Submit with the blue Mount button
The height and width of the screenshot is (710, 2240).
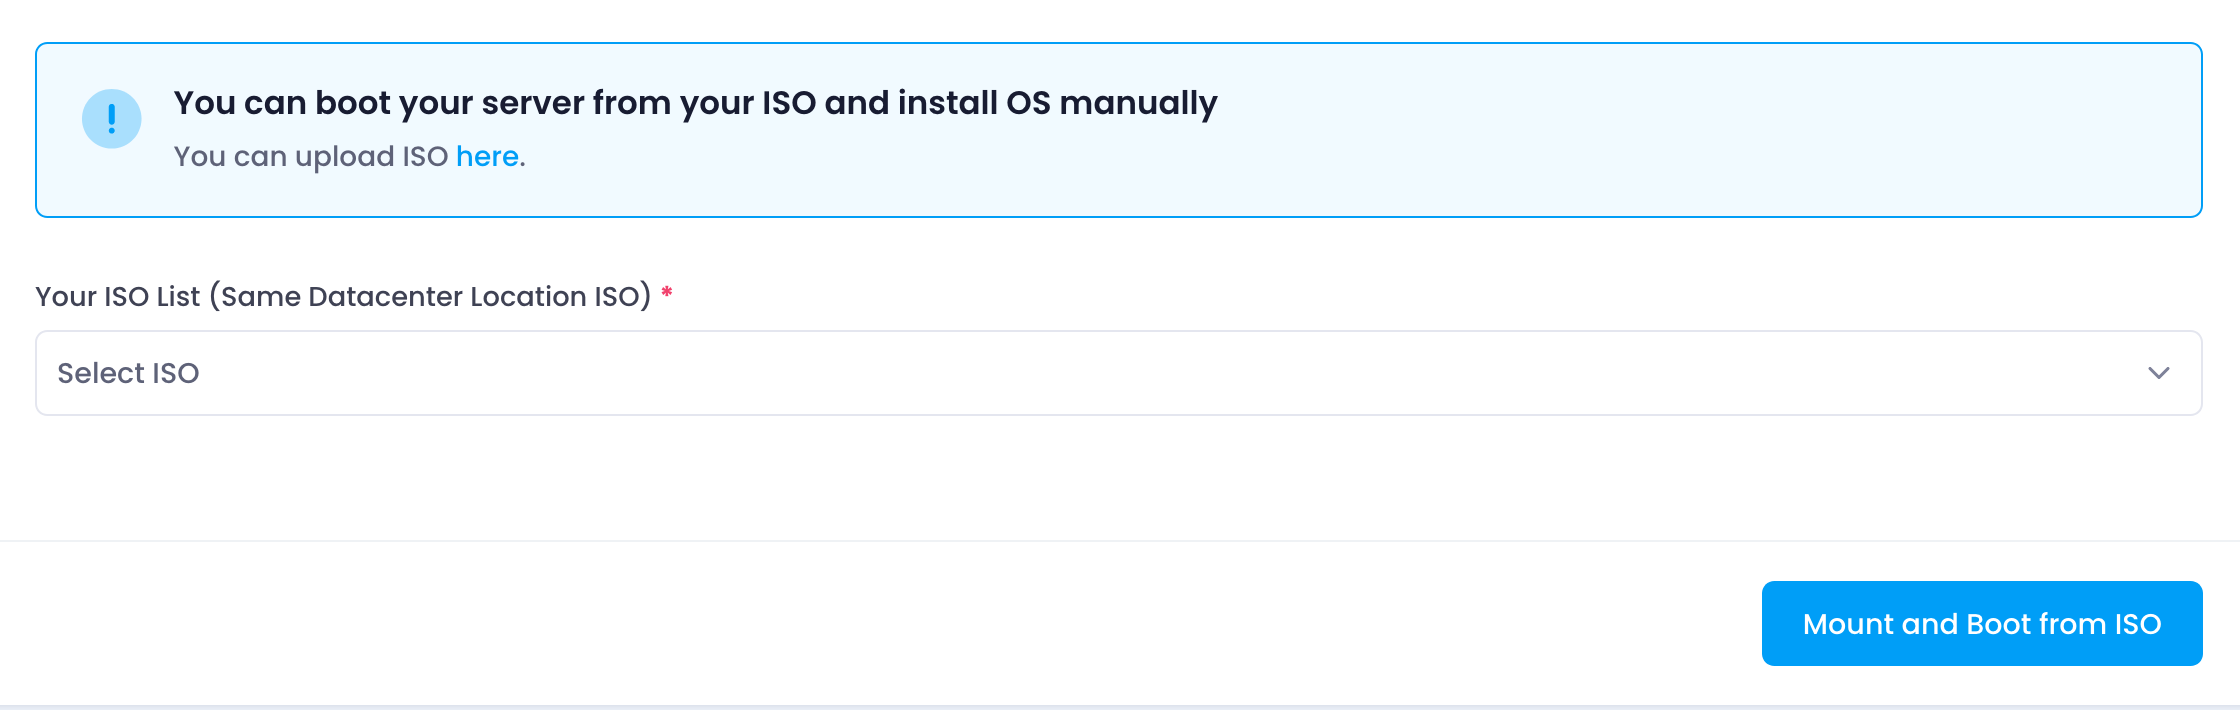click(1982, 623)
